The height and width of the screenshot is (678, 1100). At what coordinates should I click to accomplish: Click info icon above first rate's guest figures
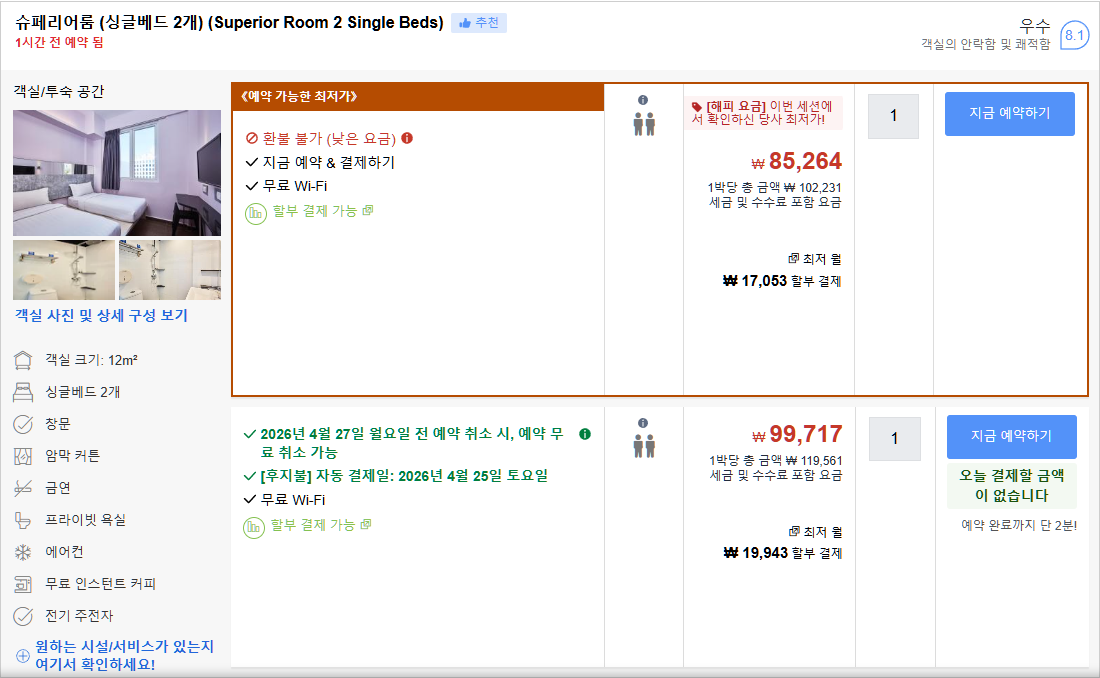643,100
